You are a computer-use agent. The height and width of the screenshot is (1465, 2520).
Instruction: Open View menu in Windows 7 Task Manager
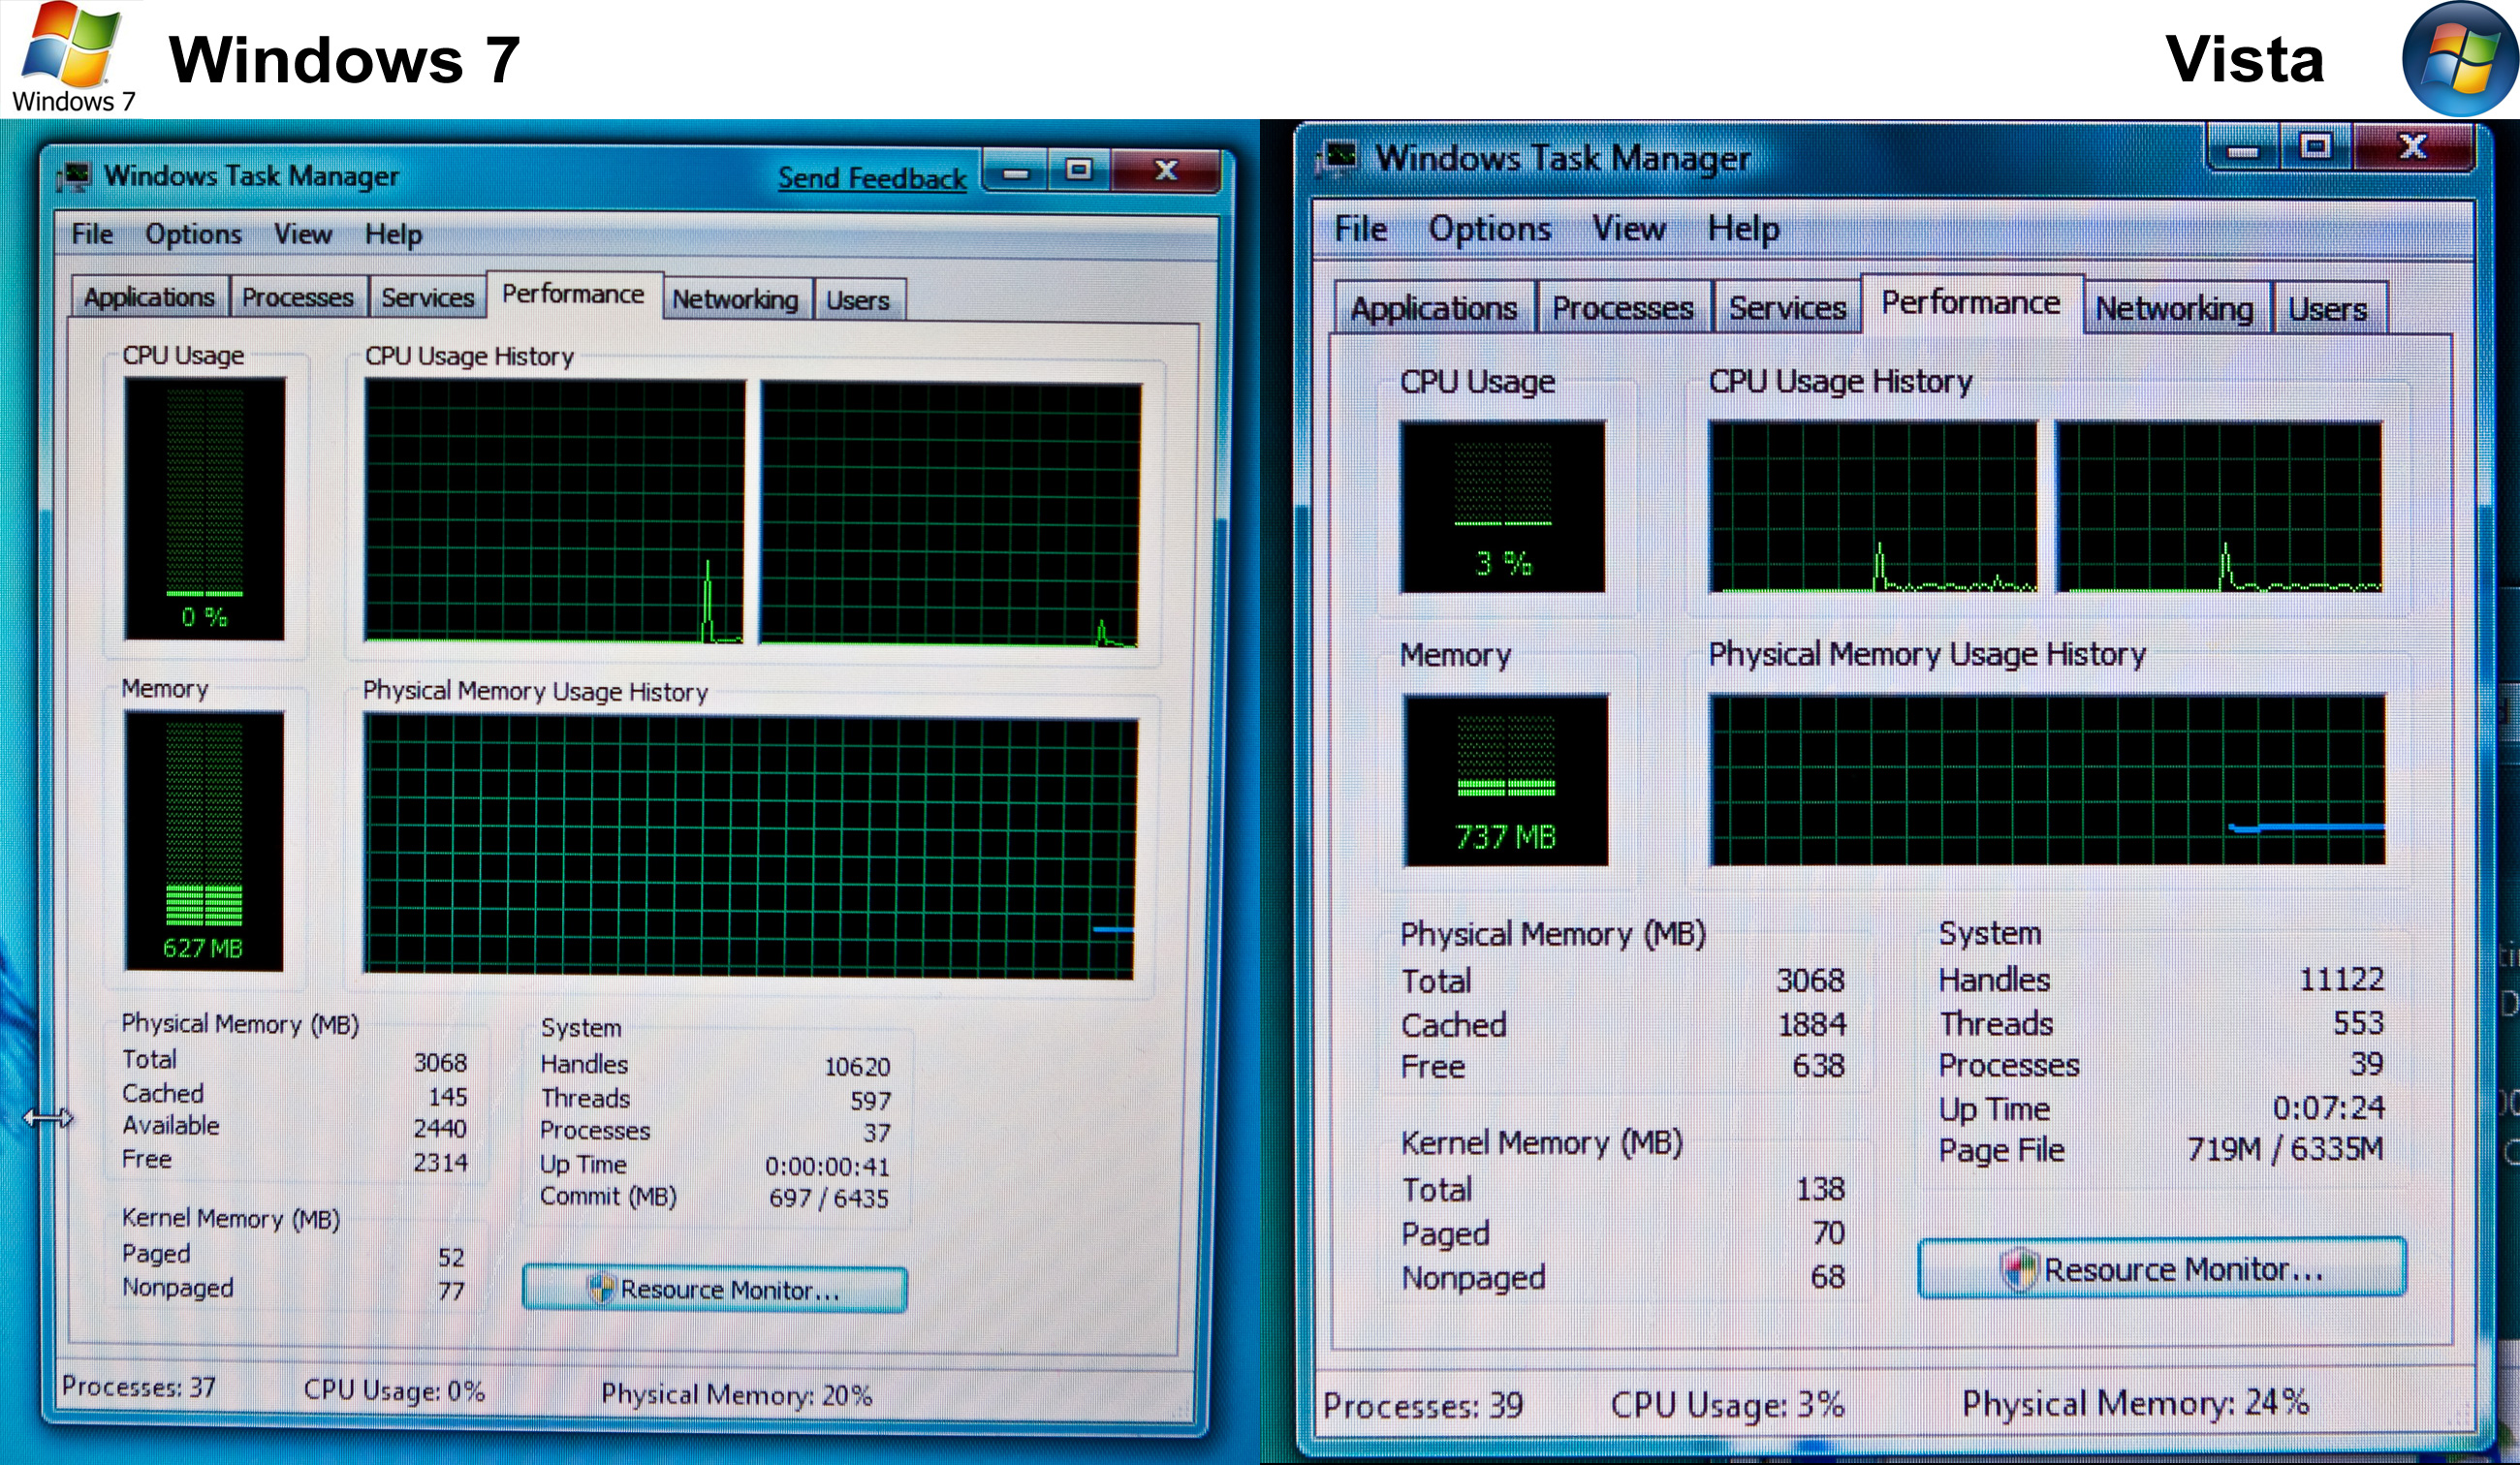(302, 234)
